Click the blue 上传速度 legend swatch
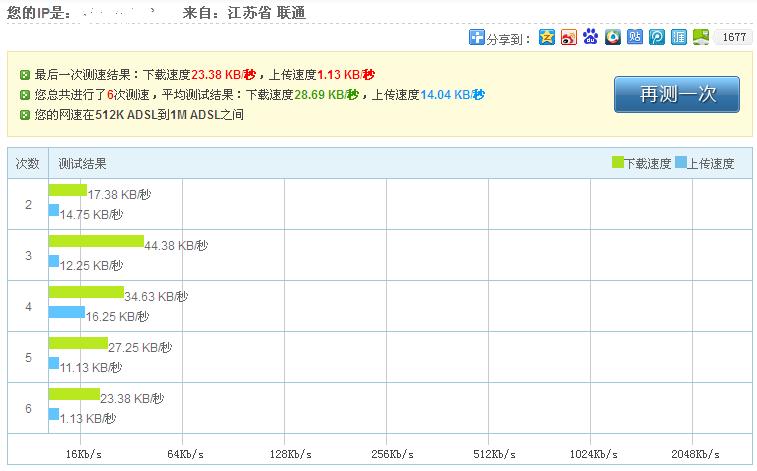 [x=681, y=162]
